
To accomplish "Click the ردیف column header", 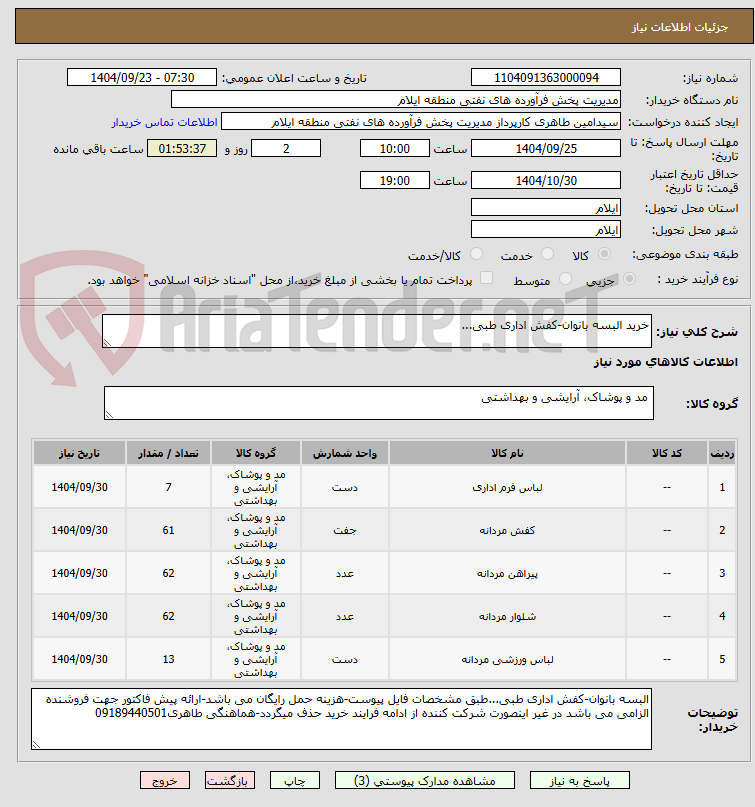I will (x=722, y=453).
